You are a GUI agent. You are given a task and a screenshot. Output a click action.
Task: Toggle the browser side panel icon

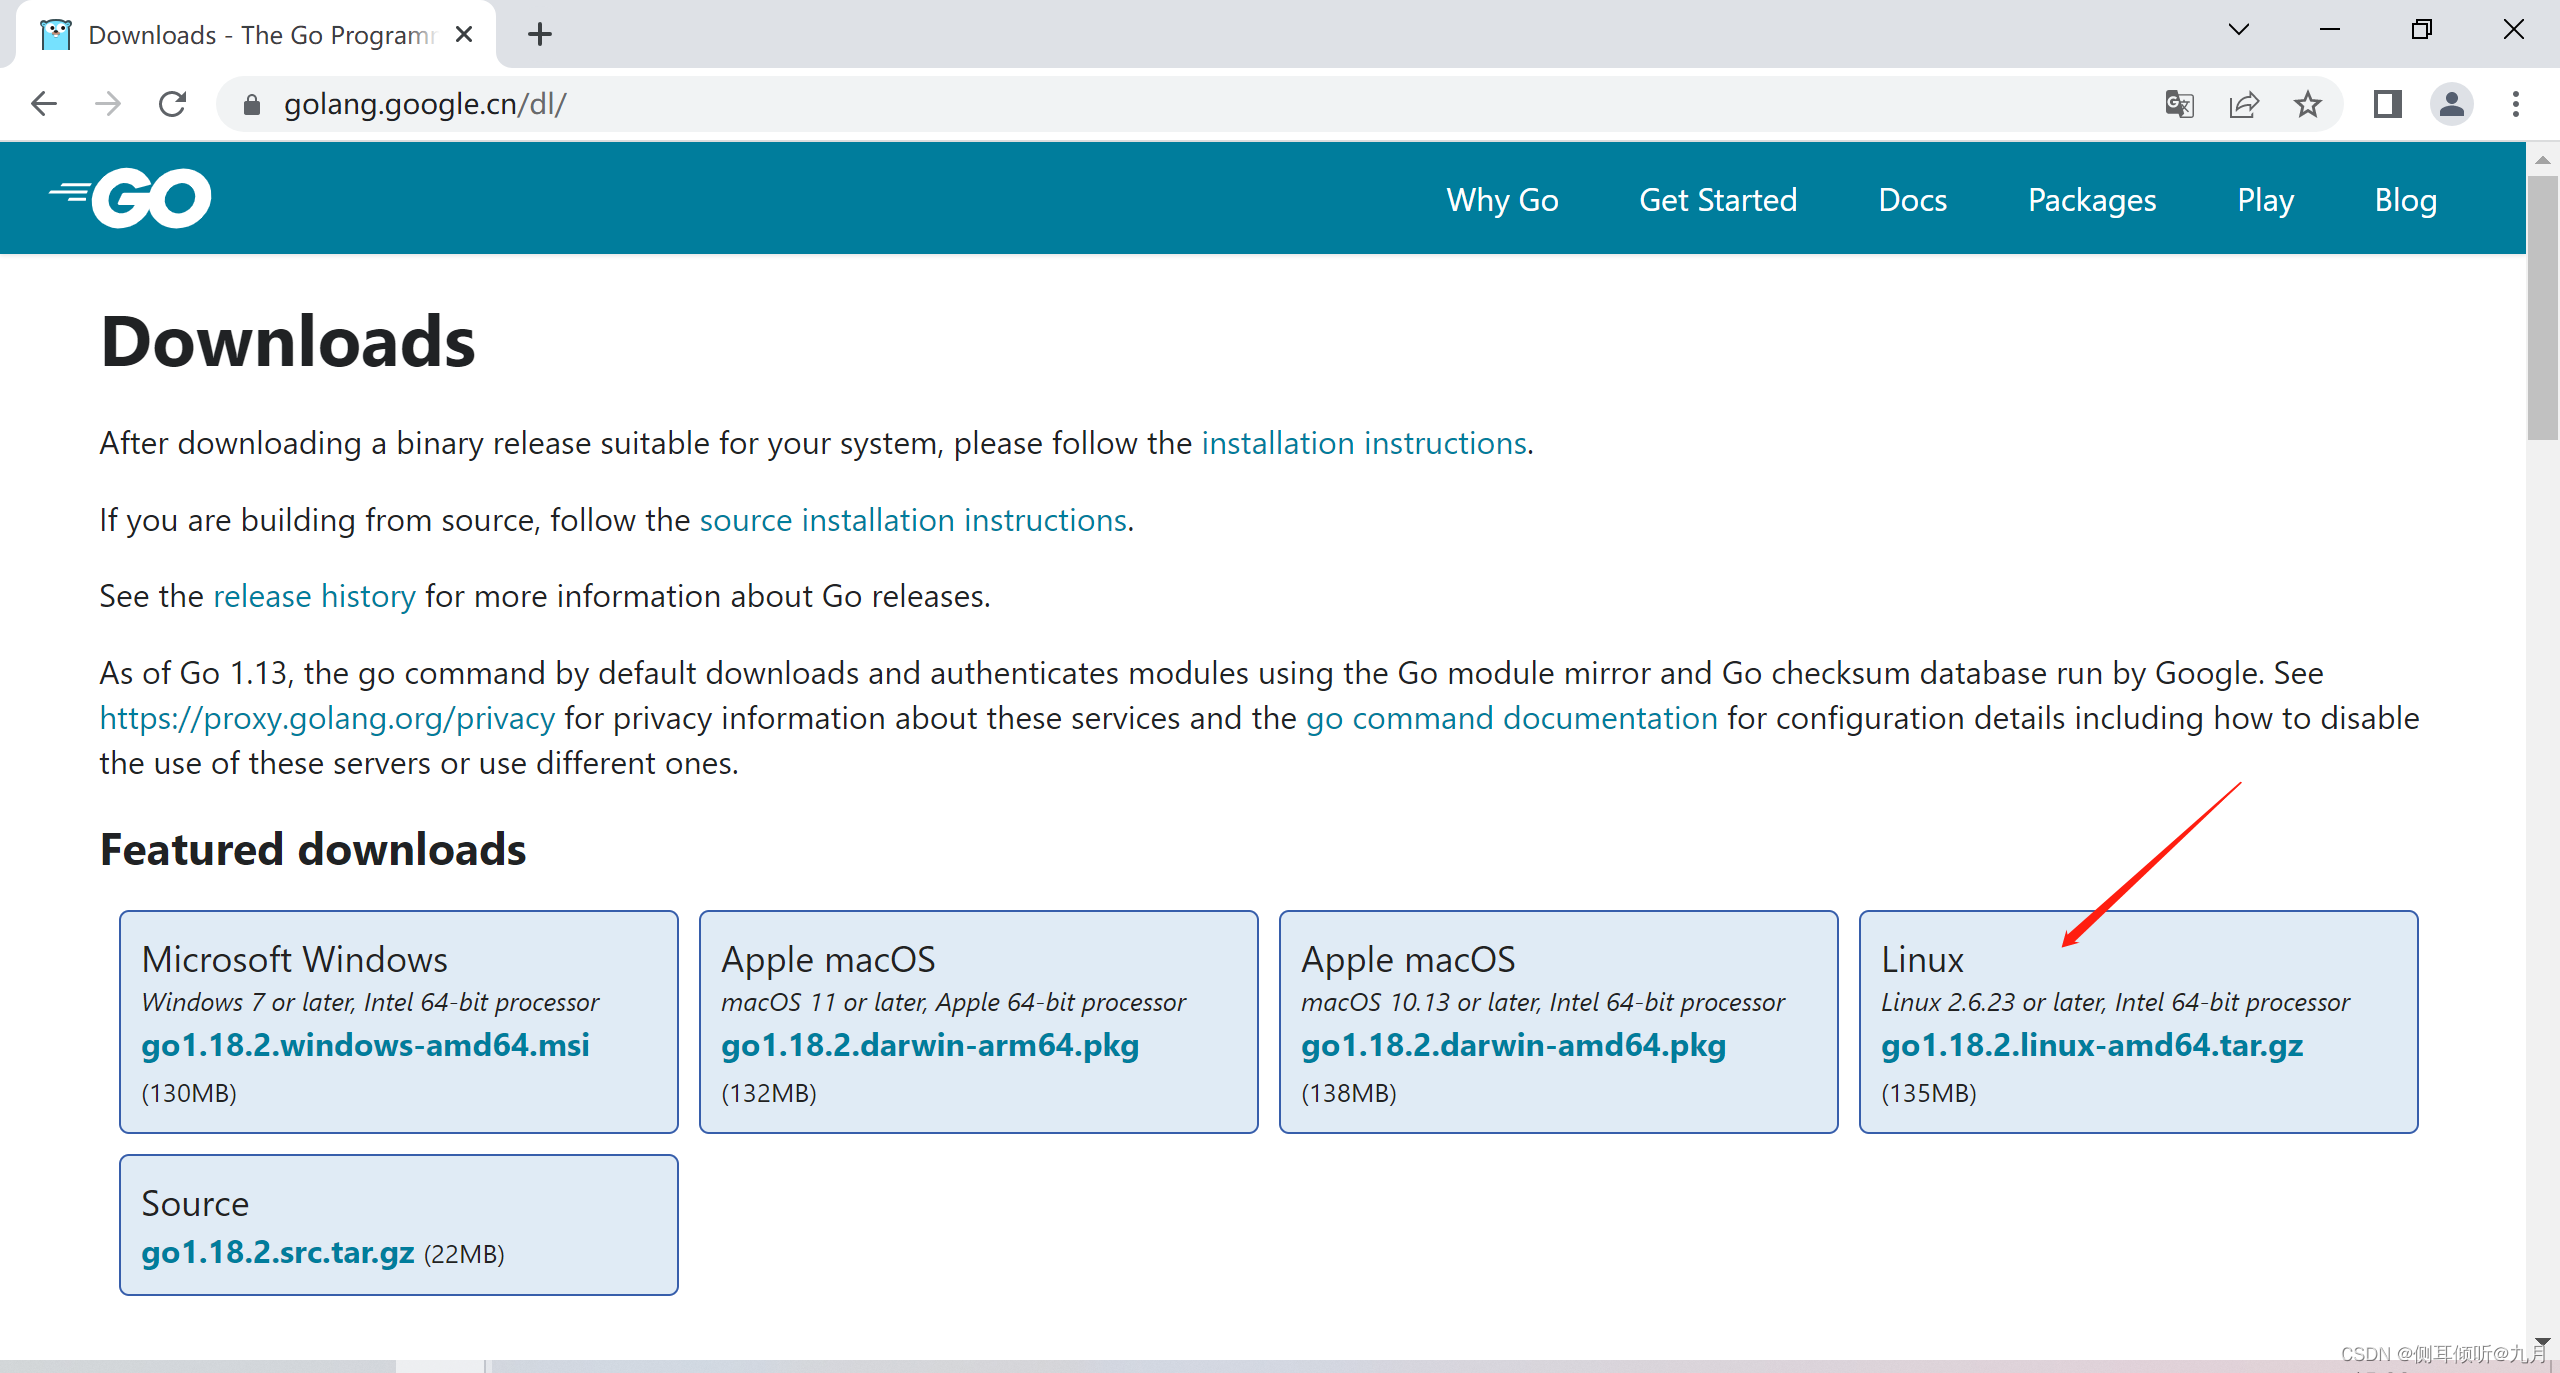[x=2388, y=104]
